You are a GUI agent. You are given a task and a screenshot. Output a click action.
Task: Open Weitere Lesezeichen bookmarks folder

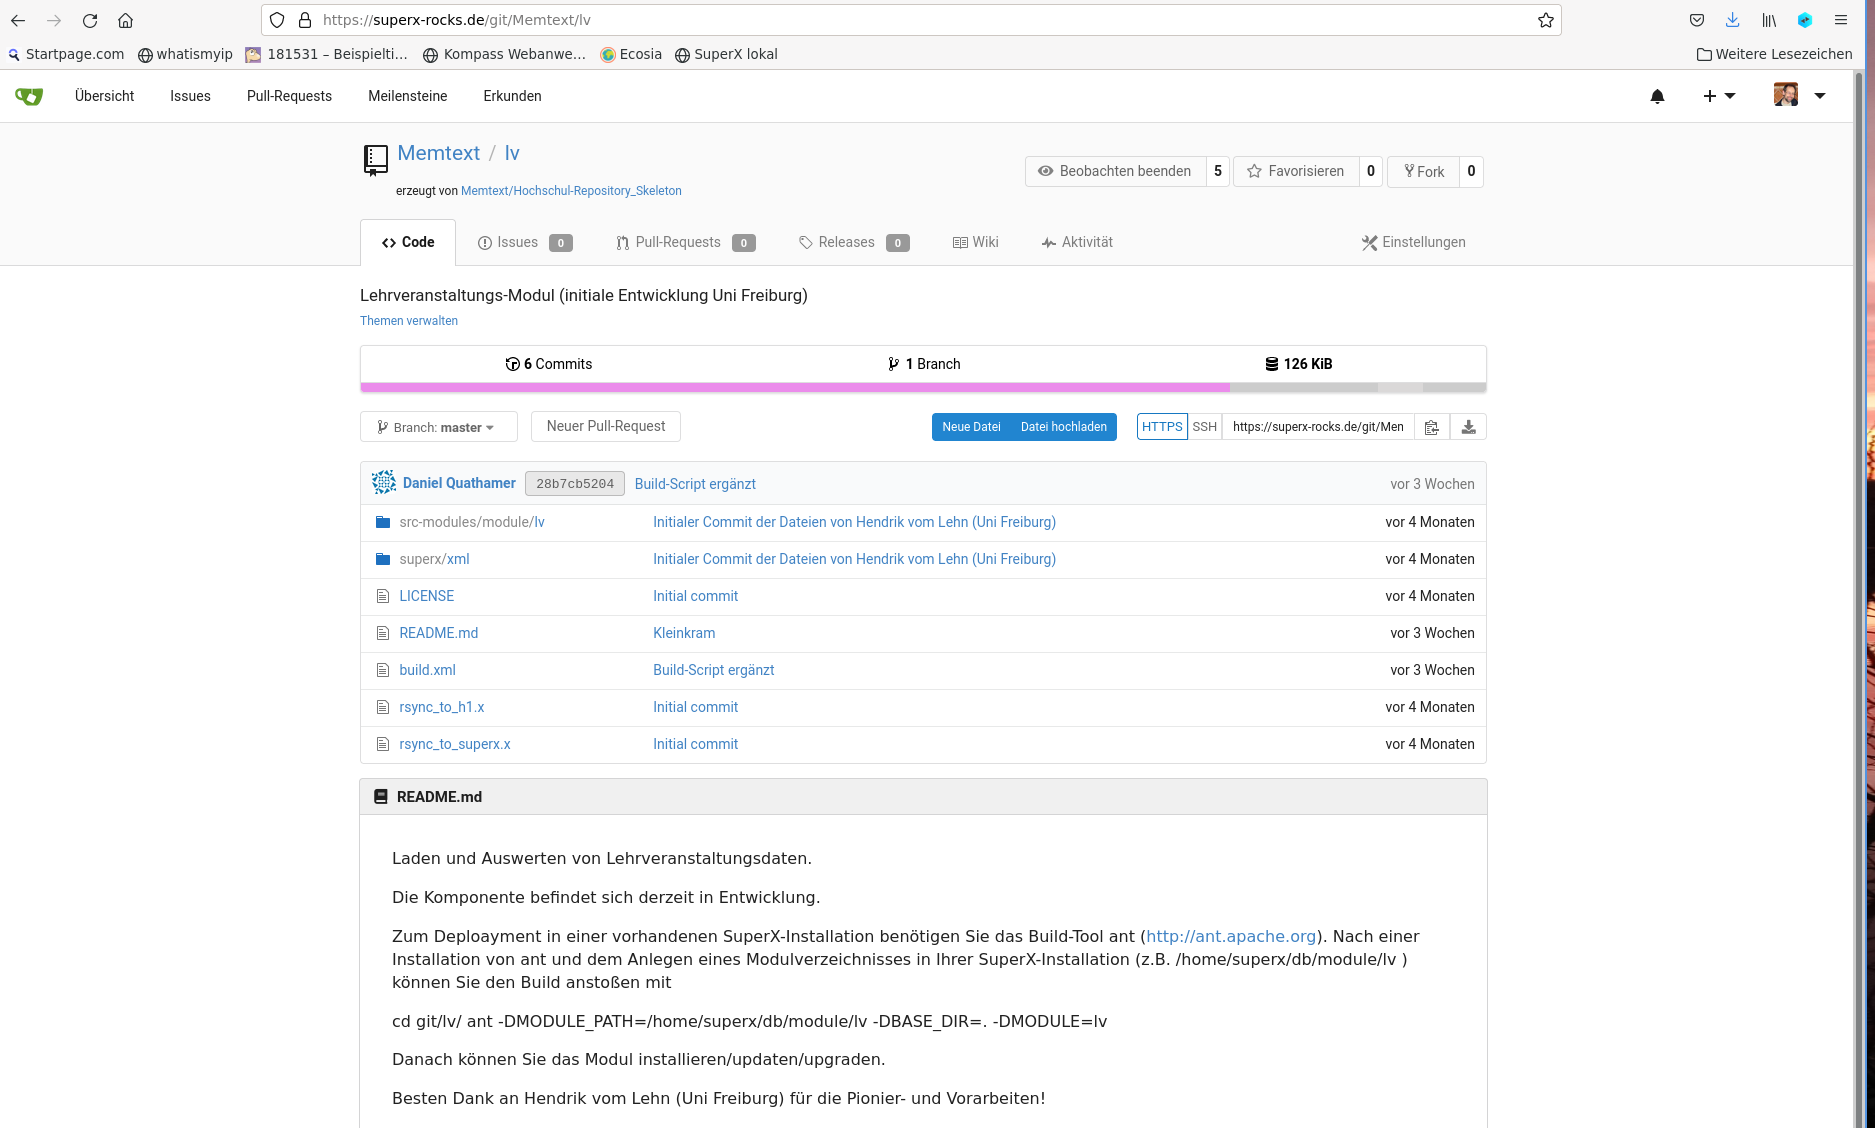click(x=1775, y=54)
